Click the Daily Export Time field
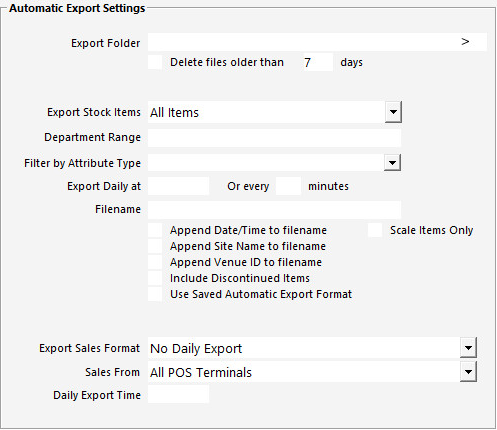Viewport: 497px width, 430px height. [179, 395]
